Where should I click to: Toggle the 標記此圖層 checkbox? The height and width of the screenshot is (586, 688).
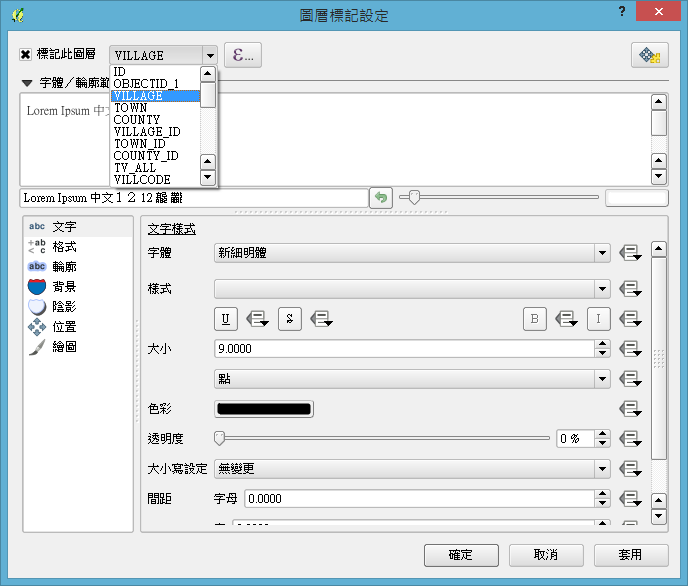coord(26,55)
